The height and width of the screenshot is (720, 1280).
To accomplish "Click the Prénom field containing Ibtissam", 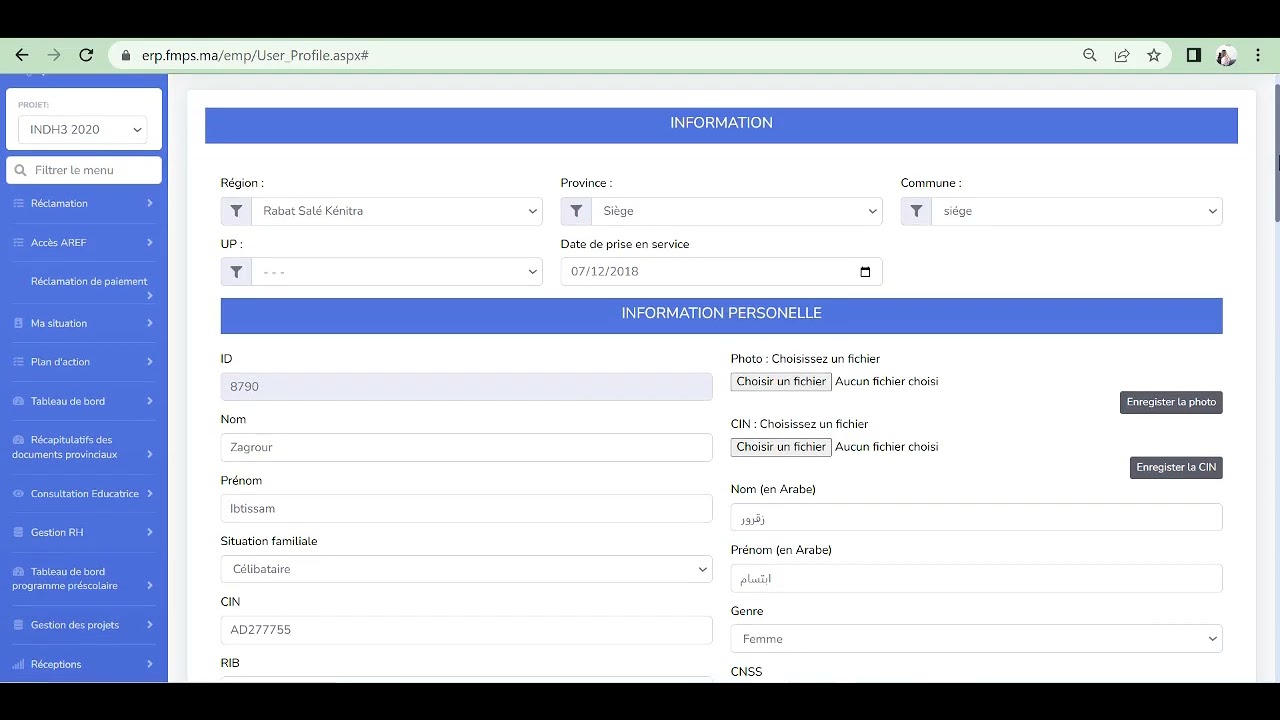I will [466, 508].
